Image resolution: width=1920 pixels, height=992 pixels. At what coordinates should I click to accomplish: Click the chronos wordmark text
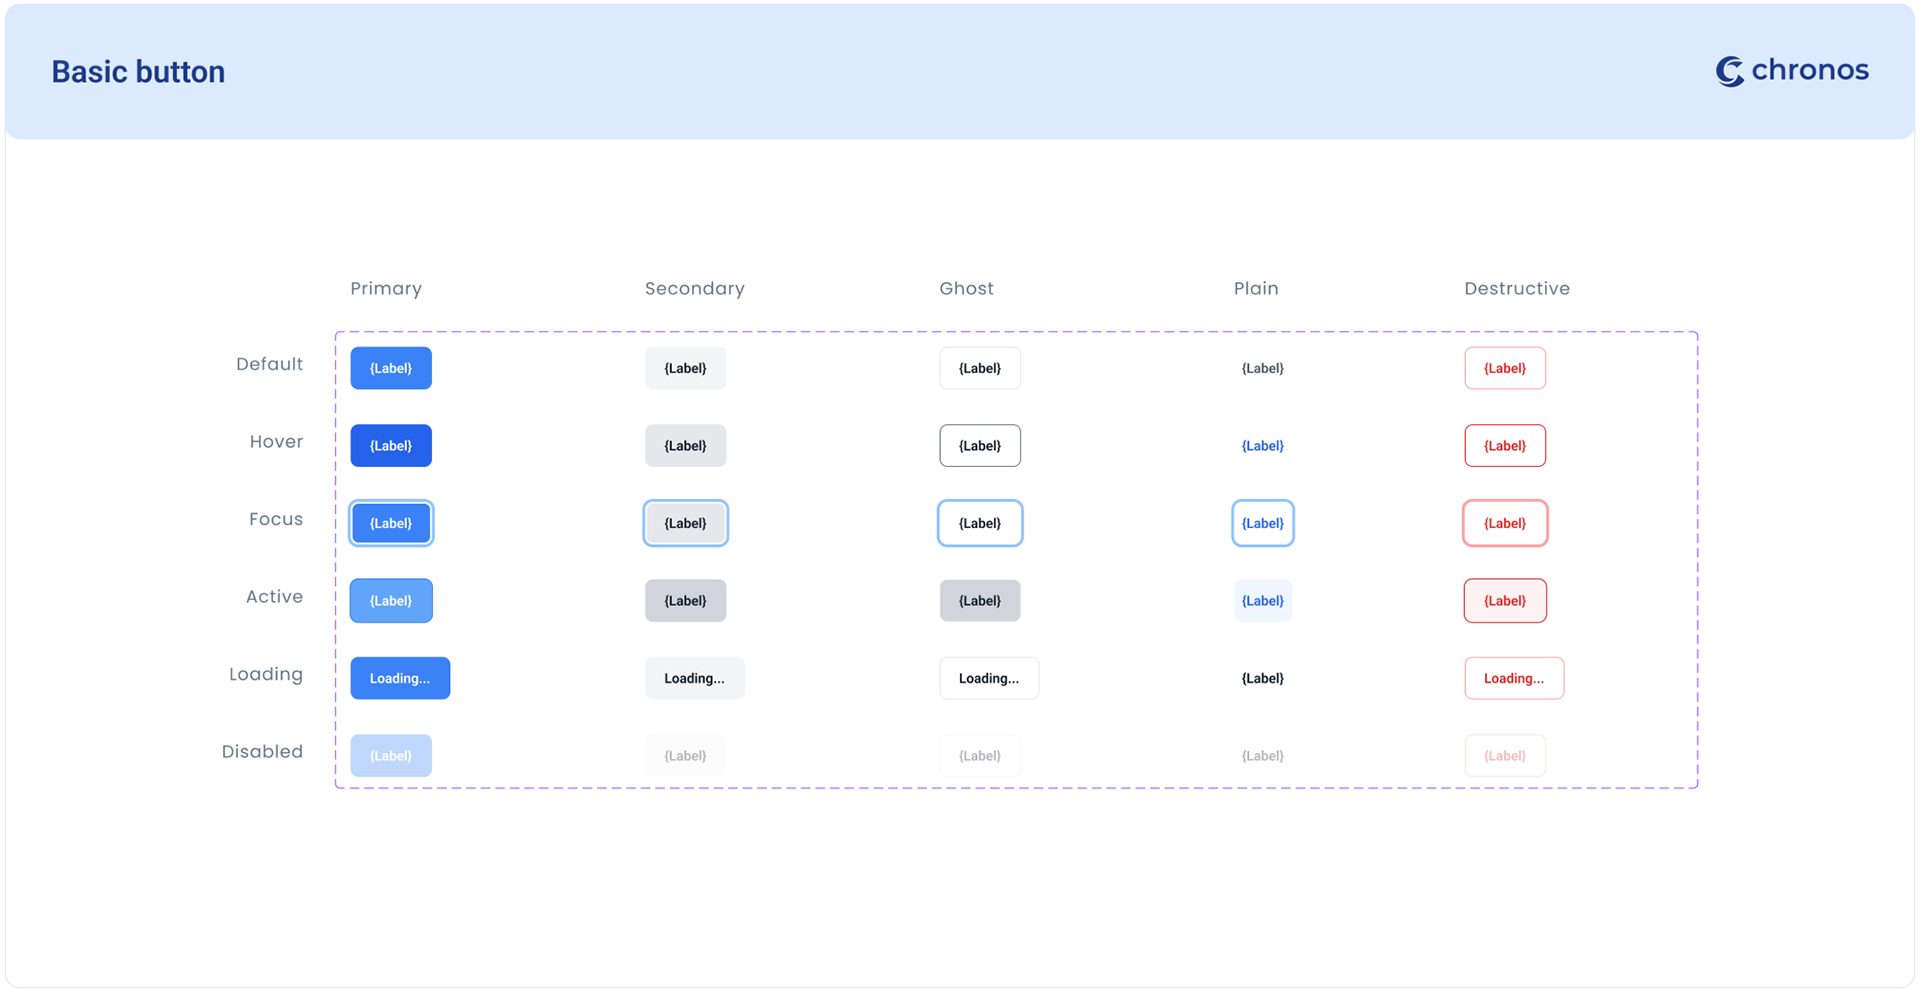coord(1810,70)
